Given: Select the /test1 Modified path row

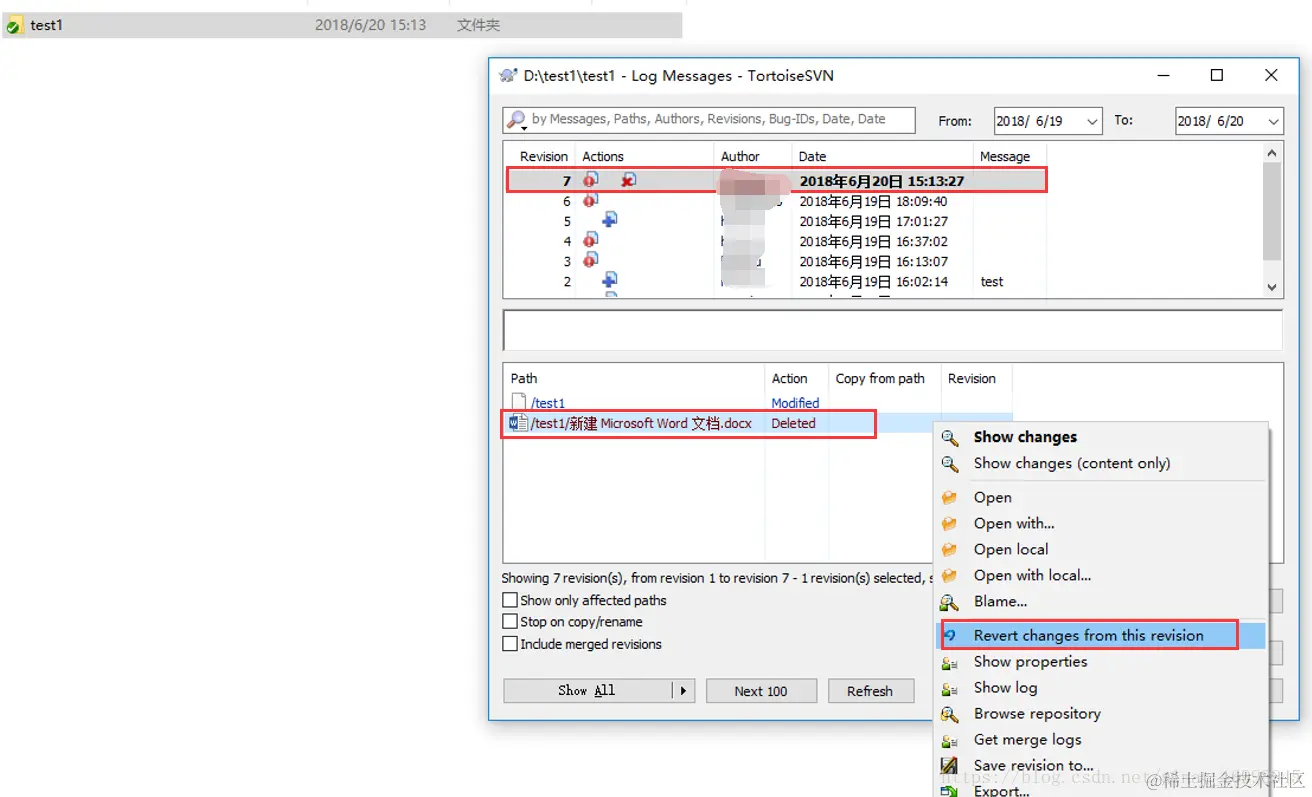Looking at the screenshot, I should tap(760, 403).
